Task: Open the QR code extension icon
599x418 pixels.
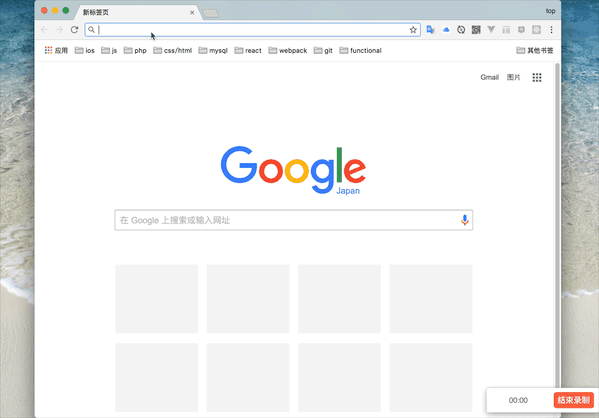Action: pyautogui.click(x=476, y=30)
